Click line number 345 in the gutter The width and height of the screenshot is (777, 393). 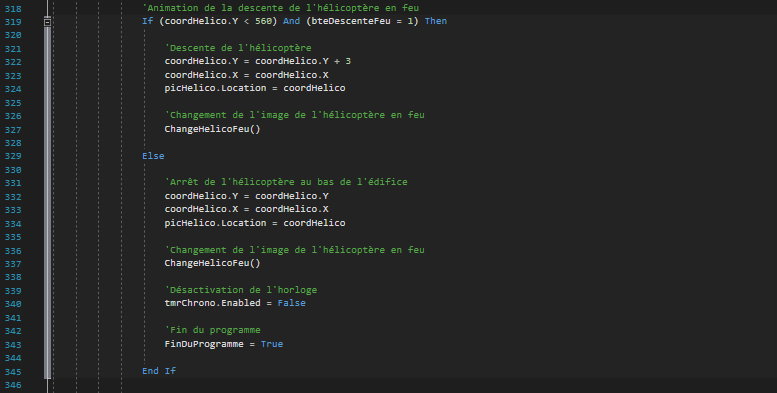coord(13,372)
